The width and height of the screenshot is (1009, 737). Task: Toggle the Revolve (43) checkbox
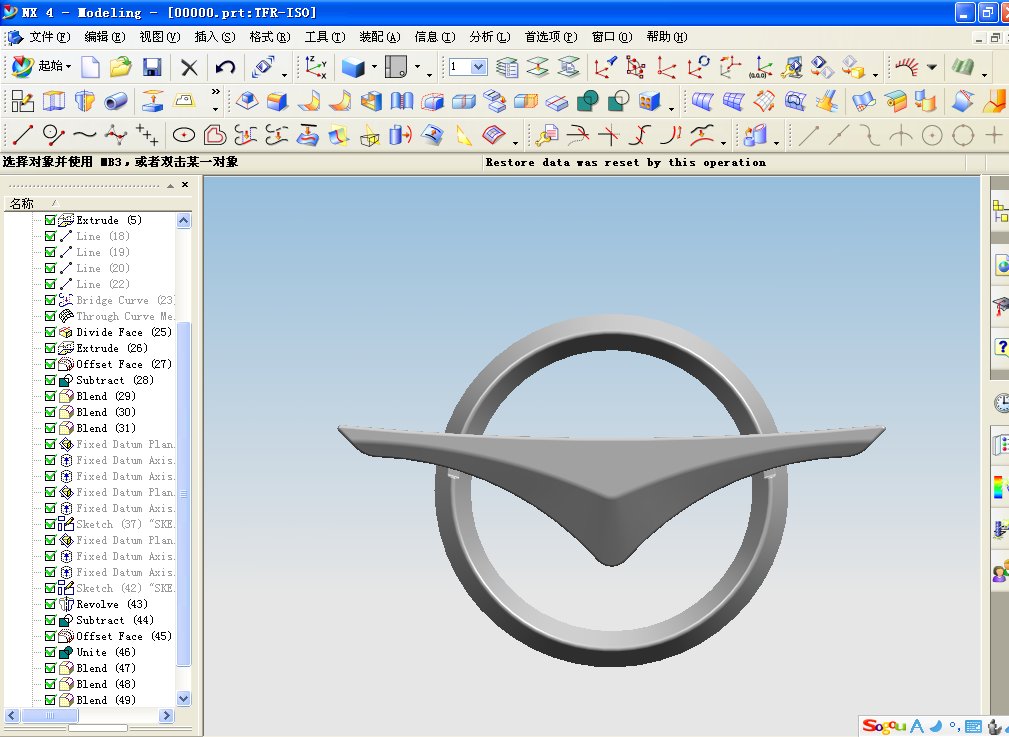(x=50, y=604)
